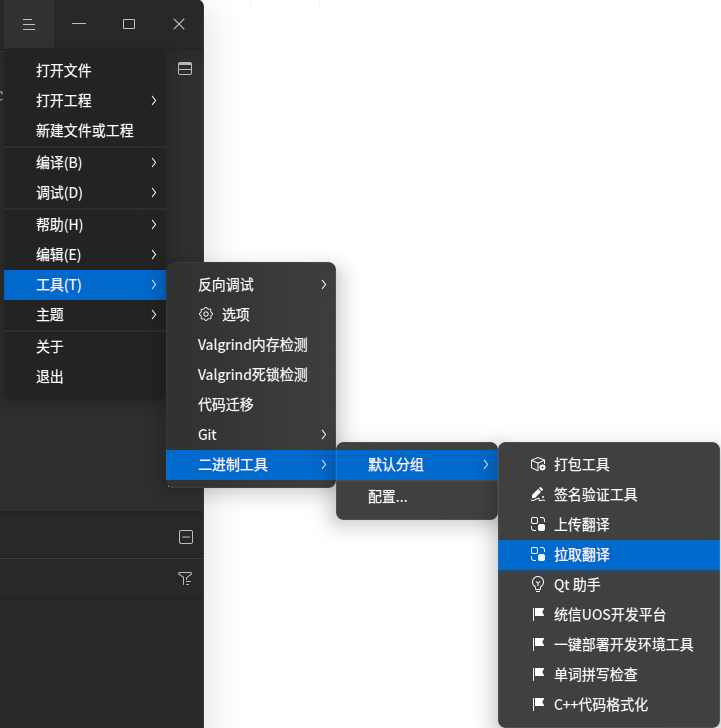Select 打开文件 in main menu
The width and height of the screenshot is (721, 728).
pyautogui.click(x=64, y=71)
